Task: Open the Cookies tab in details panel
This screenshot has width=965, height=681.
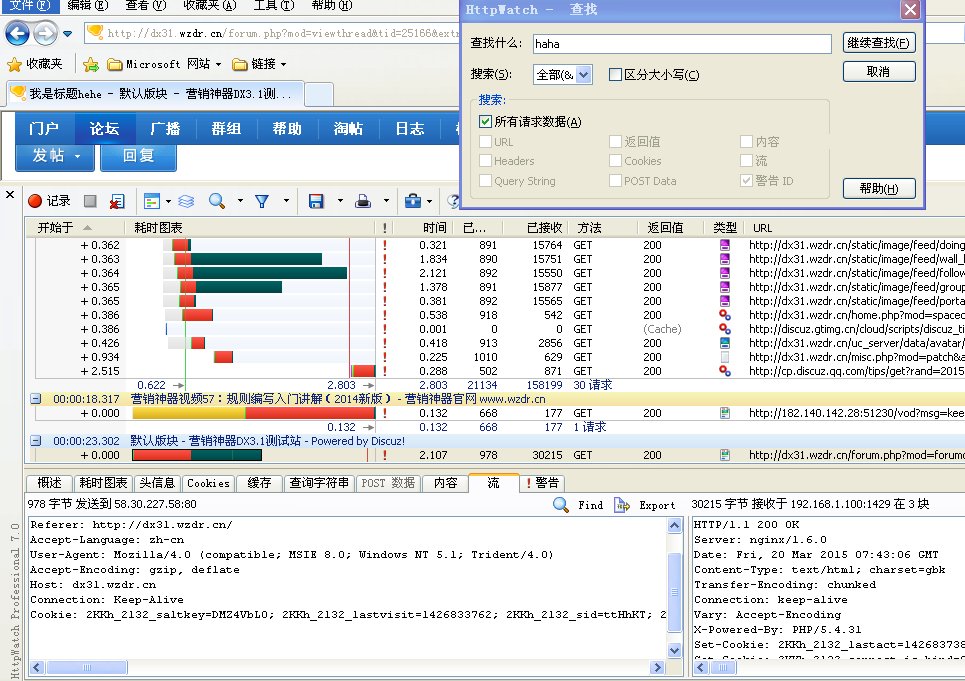Action: (208, 483)
